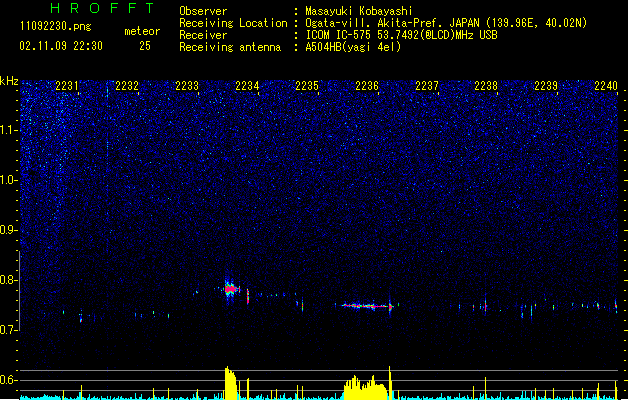Viewport: 629px width, 400px height.
Task: Click the bright pink meteor echo before 2234
Action: (x=231, y=289)
